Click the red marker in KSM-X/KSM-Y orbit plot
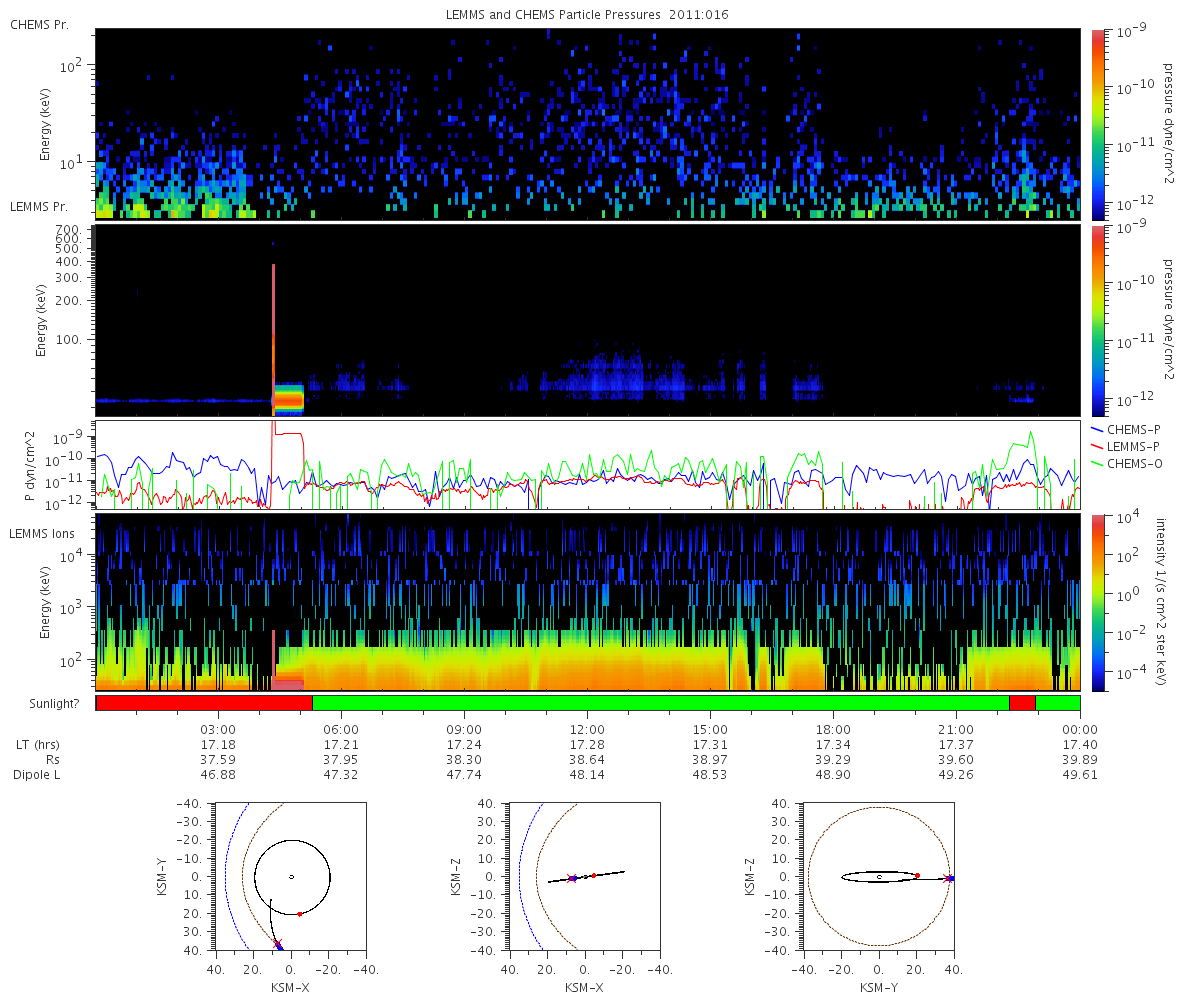This screenshot has width=1200, height=1000. 299,913
